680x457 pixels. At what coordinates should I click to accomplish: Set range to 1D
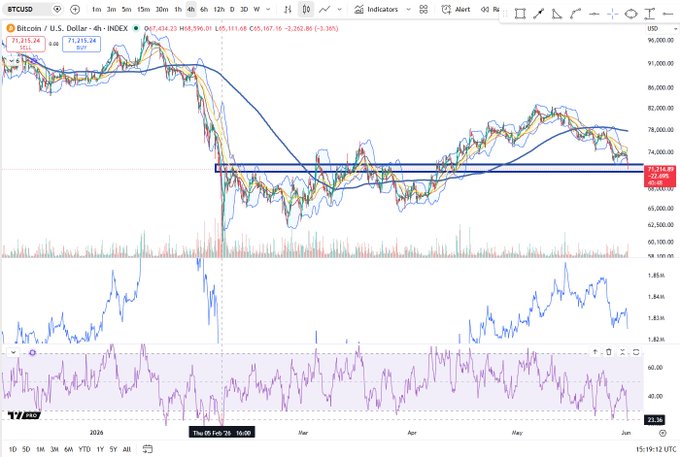coord(13,449)
